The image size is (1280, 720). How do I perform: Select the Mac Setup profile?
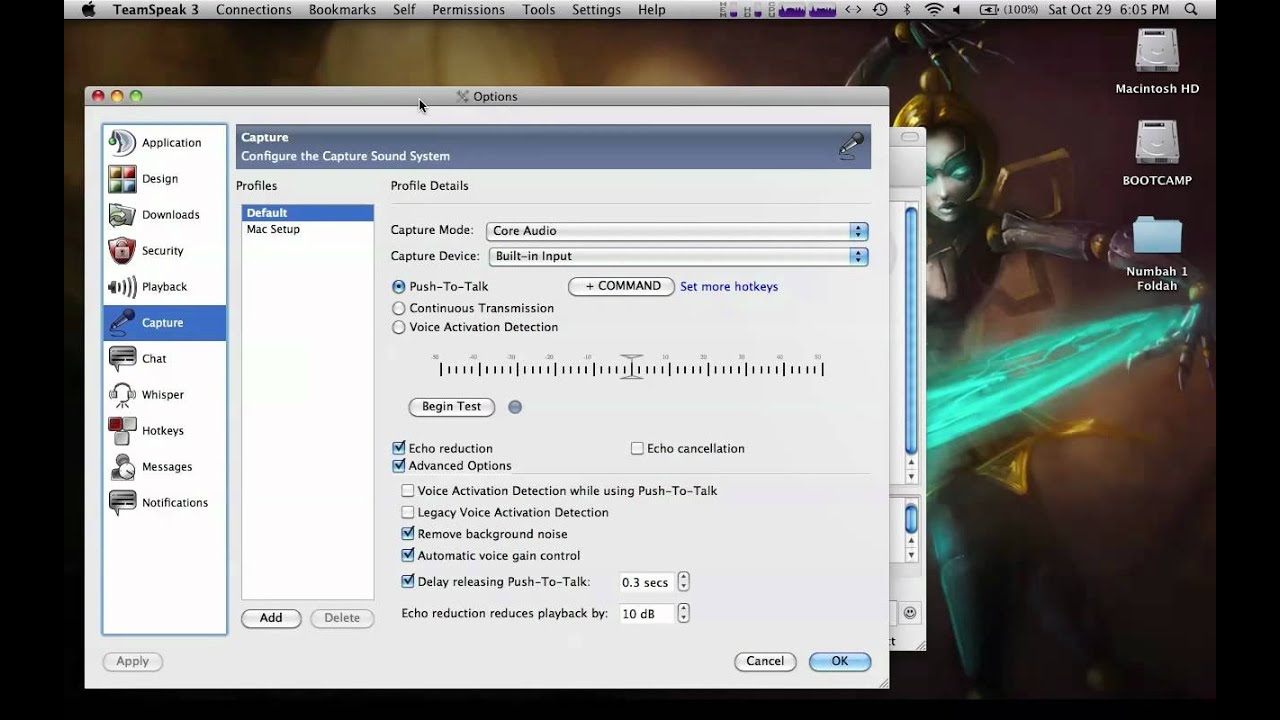[x=307, y=229]
